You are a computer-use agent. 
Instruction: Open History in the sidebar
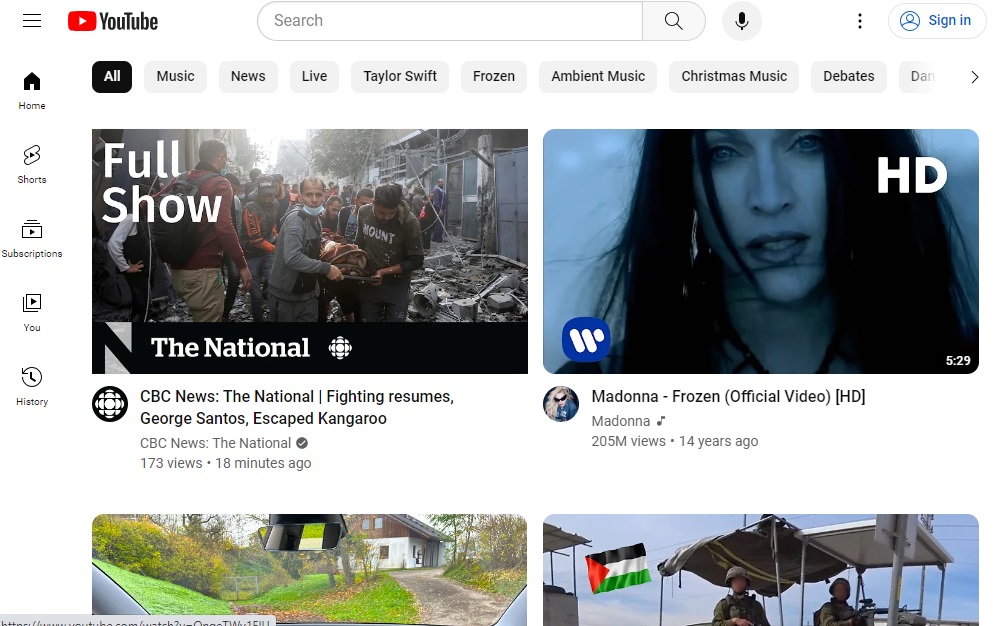click(x=32, y=387)
